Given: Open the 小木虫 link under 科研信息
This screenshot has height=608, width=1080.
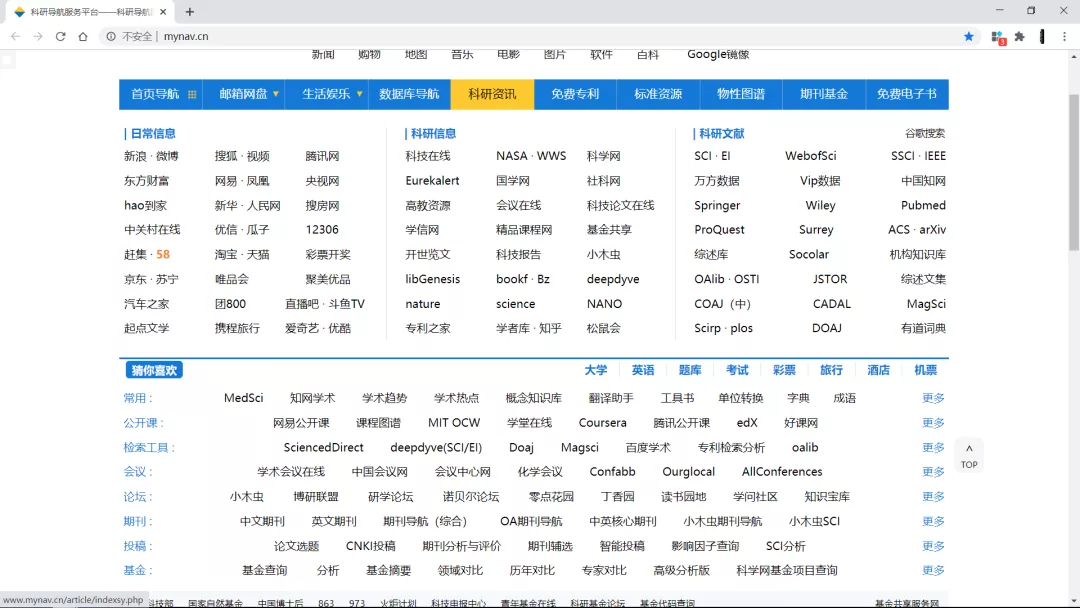Looking at the screenshot, I should coord(603,255).
